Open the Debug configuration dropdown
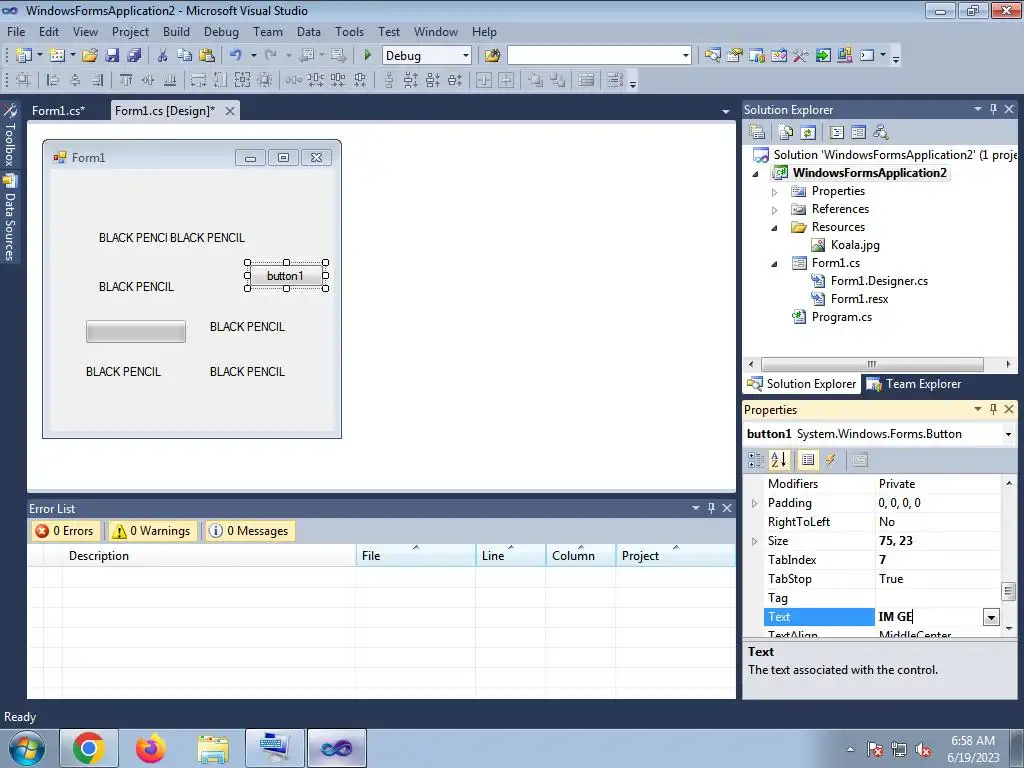The width and height of the screenshot is (1024, 768). click(466, 56)
